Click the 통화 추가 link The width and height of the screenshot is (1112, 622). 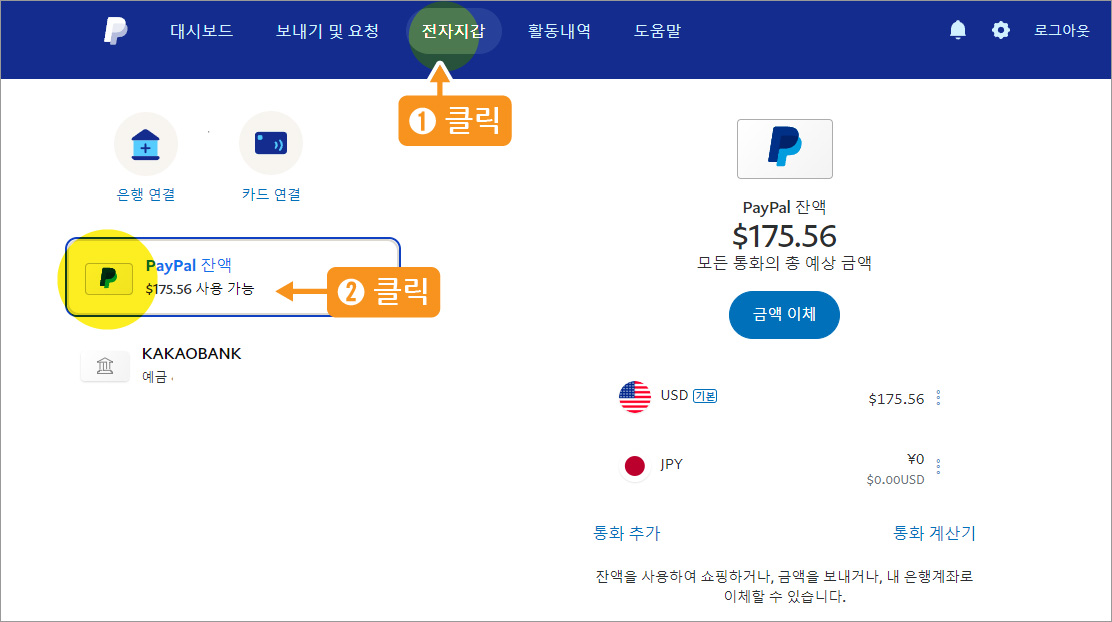[626, 533]
